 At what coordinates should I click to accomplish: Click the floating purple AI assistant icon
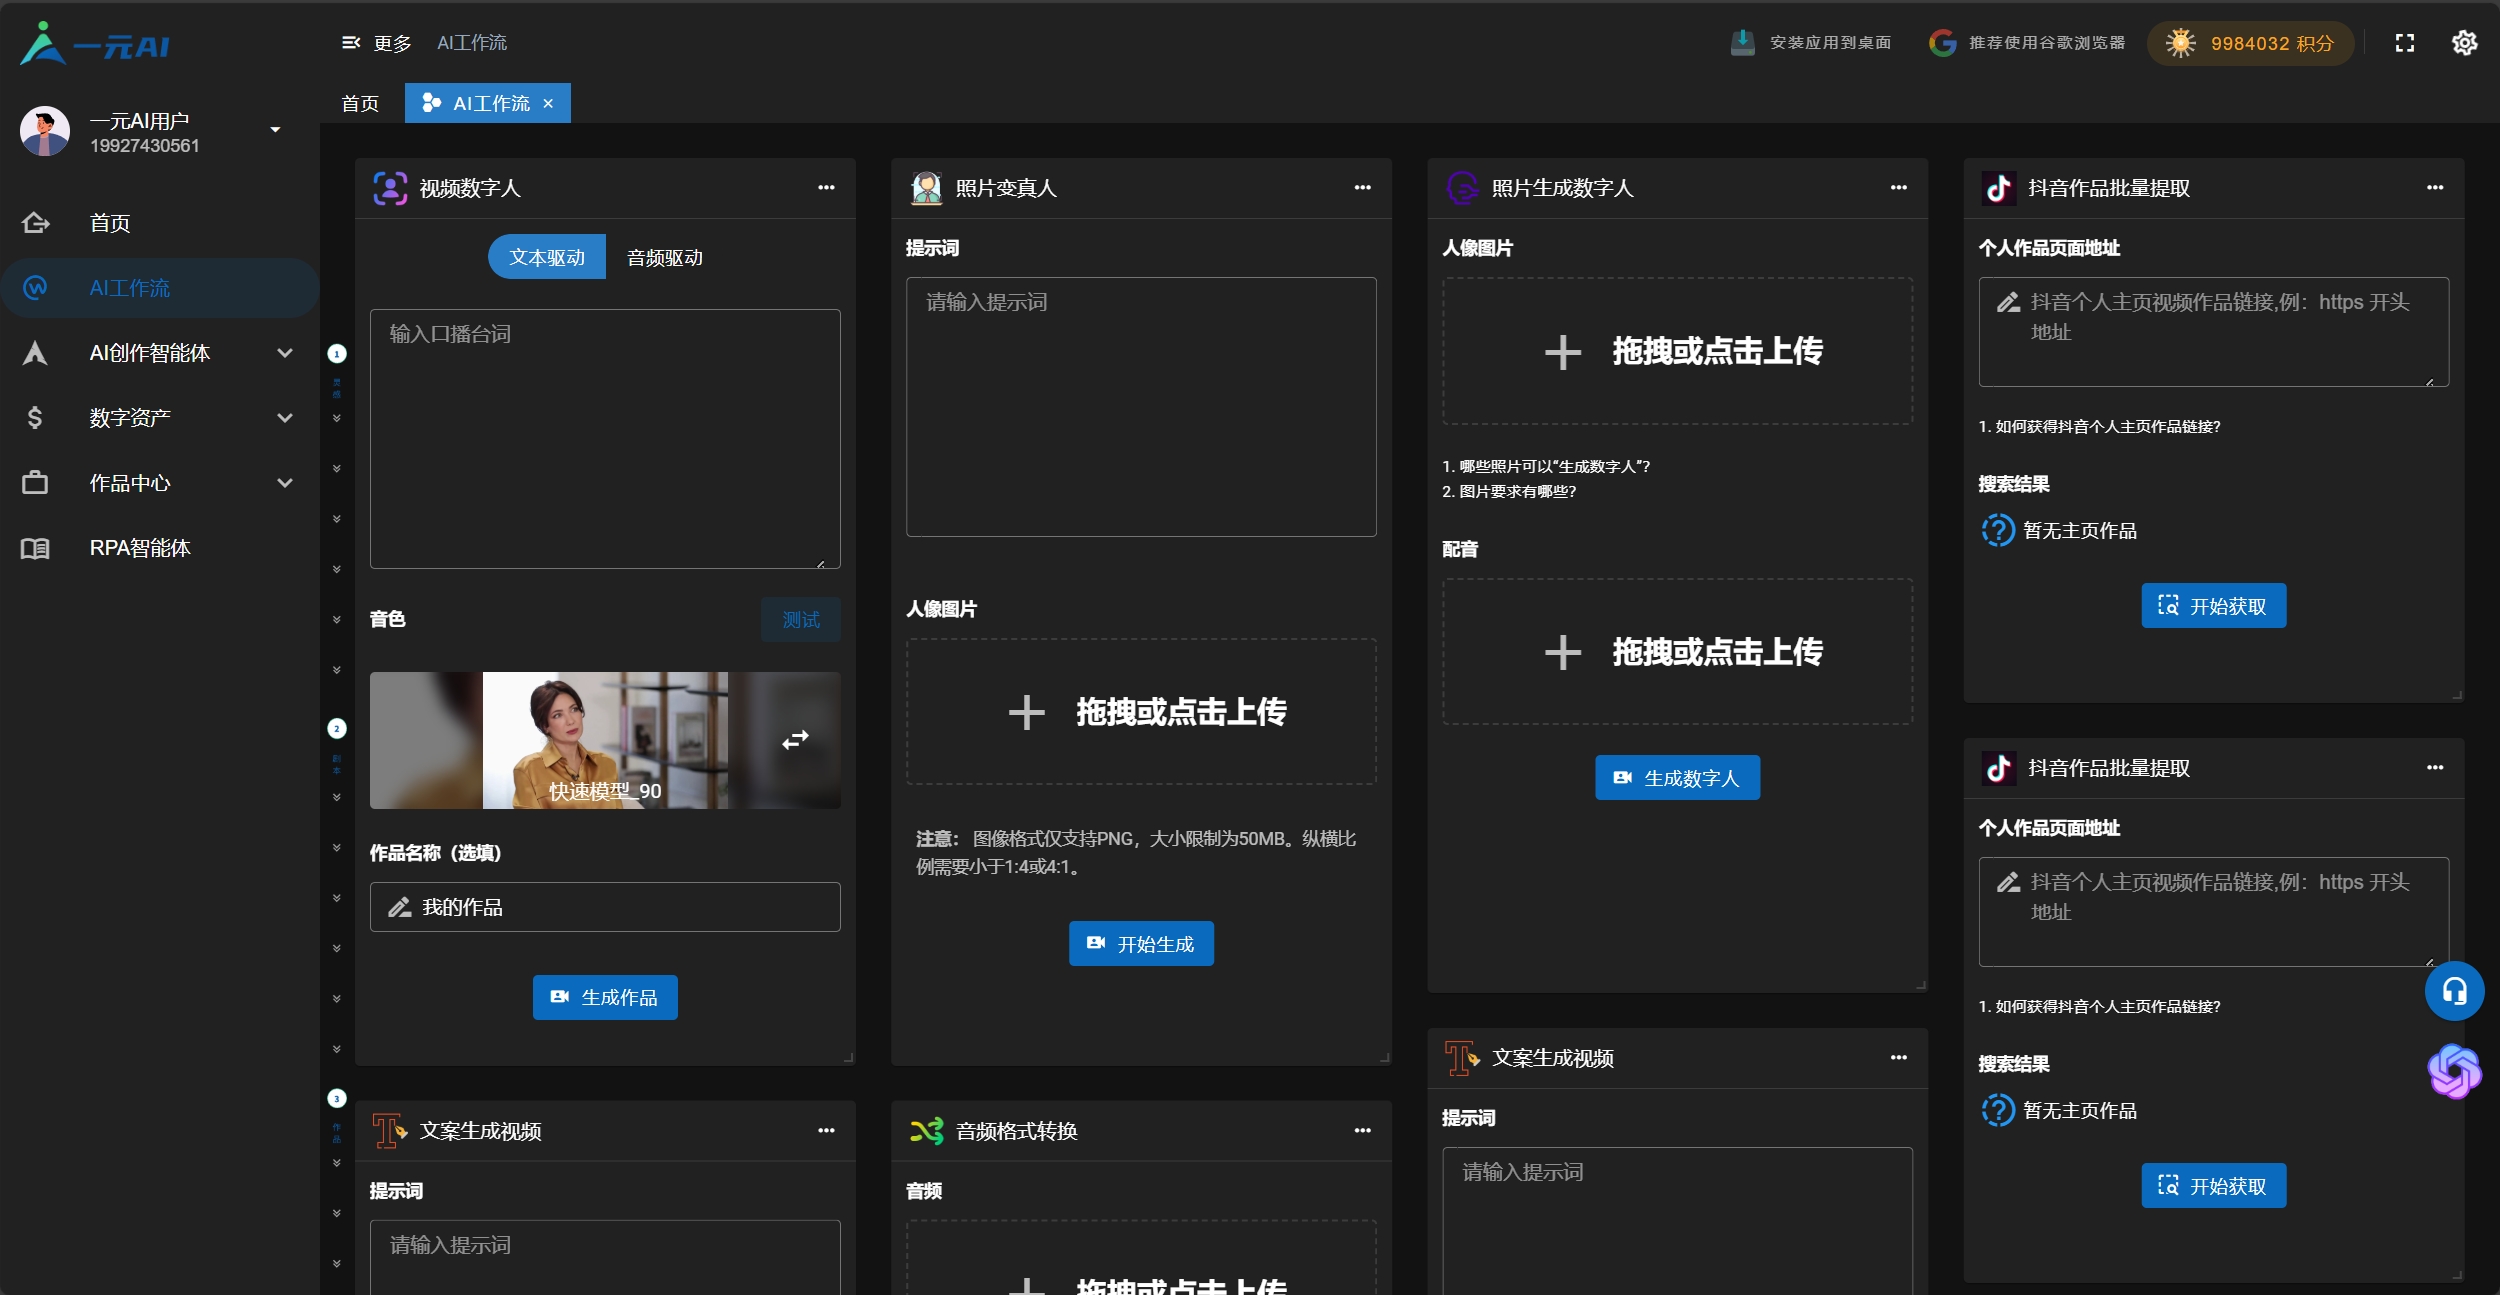[2454, 1071]
